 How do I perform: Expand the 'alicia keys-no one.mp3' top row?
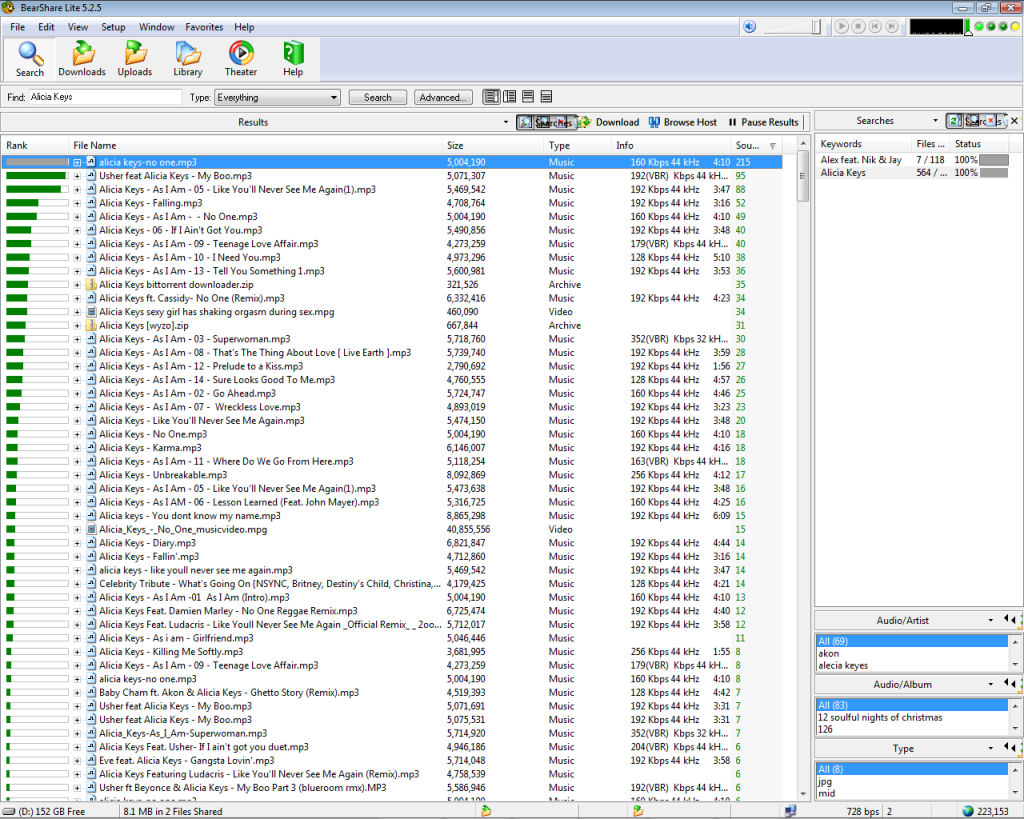(77, 162)
